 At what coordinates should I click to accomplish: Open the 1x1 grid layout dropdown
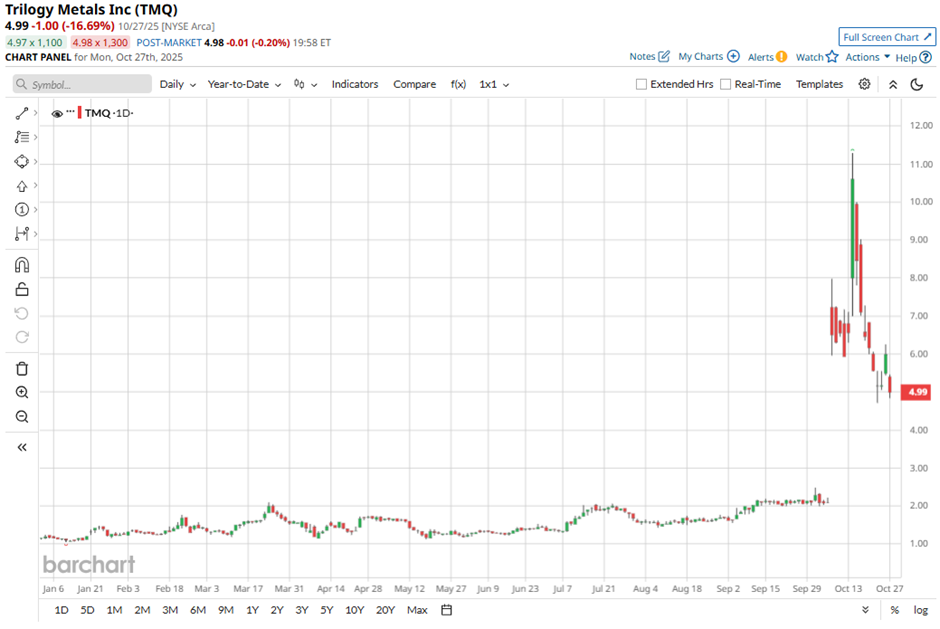tap(494, 85)
